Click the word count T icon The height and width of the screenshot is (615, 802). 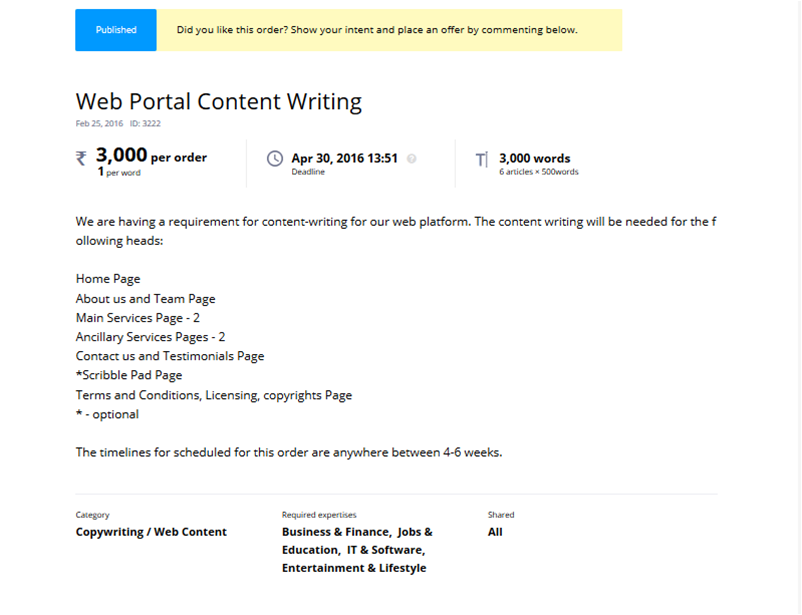pyautogui.click(x=482, y=159)
